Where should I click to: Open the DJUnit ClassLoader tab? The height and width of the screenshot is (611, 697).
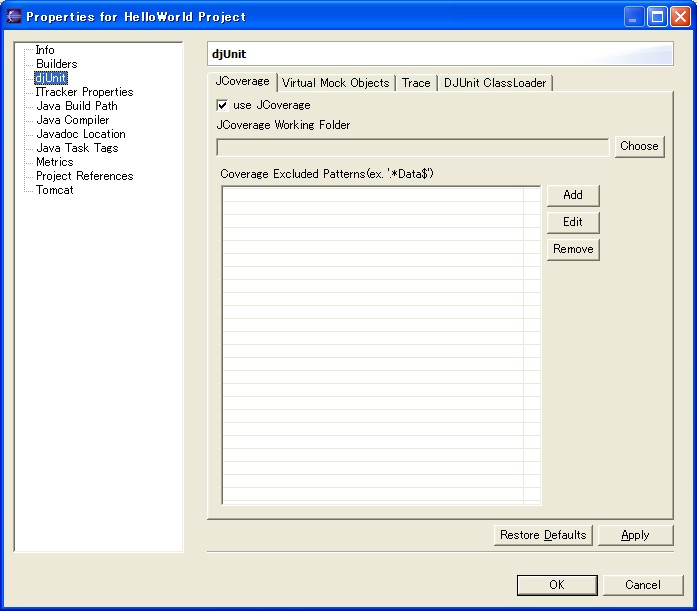tap(495, 83)
